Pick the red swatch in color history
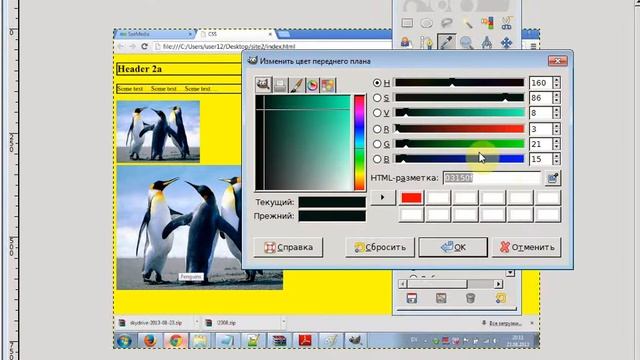 click(411, 198)
